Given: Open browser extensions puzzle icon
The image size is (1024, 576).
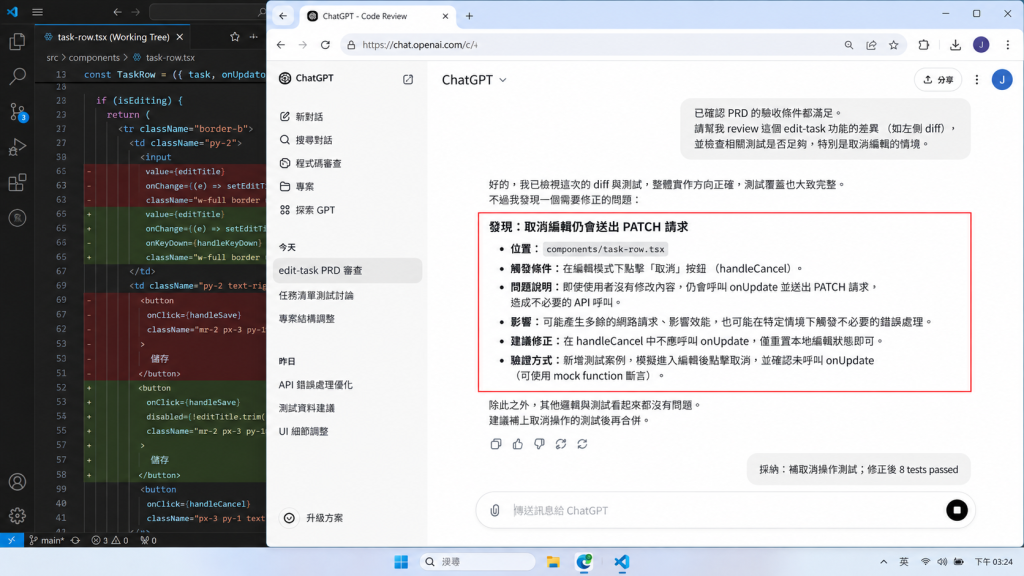Looking at the screenshot, I should click(923, 44).
